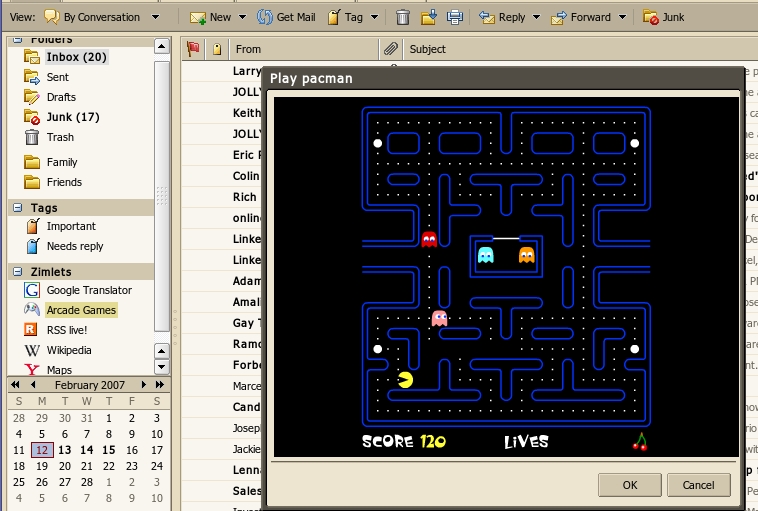Launch the RSS live! zimlet

(66, 330)
